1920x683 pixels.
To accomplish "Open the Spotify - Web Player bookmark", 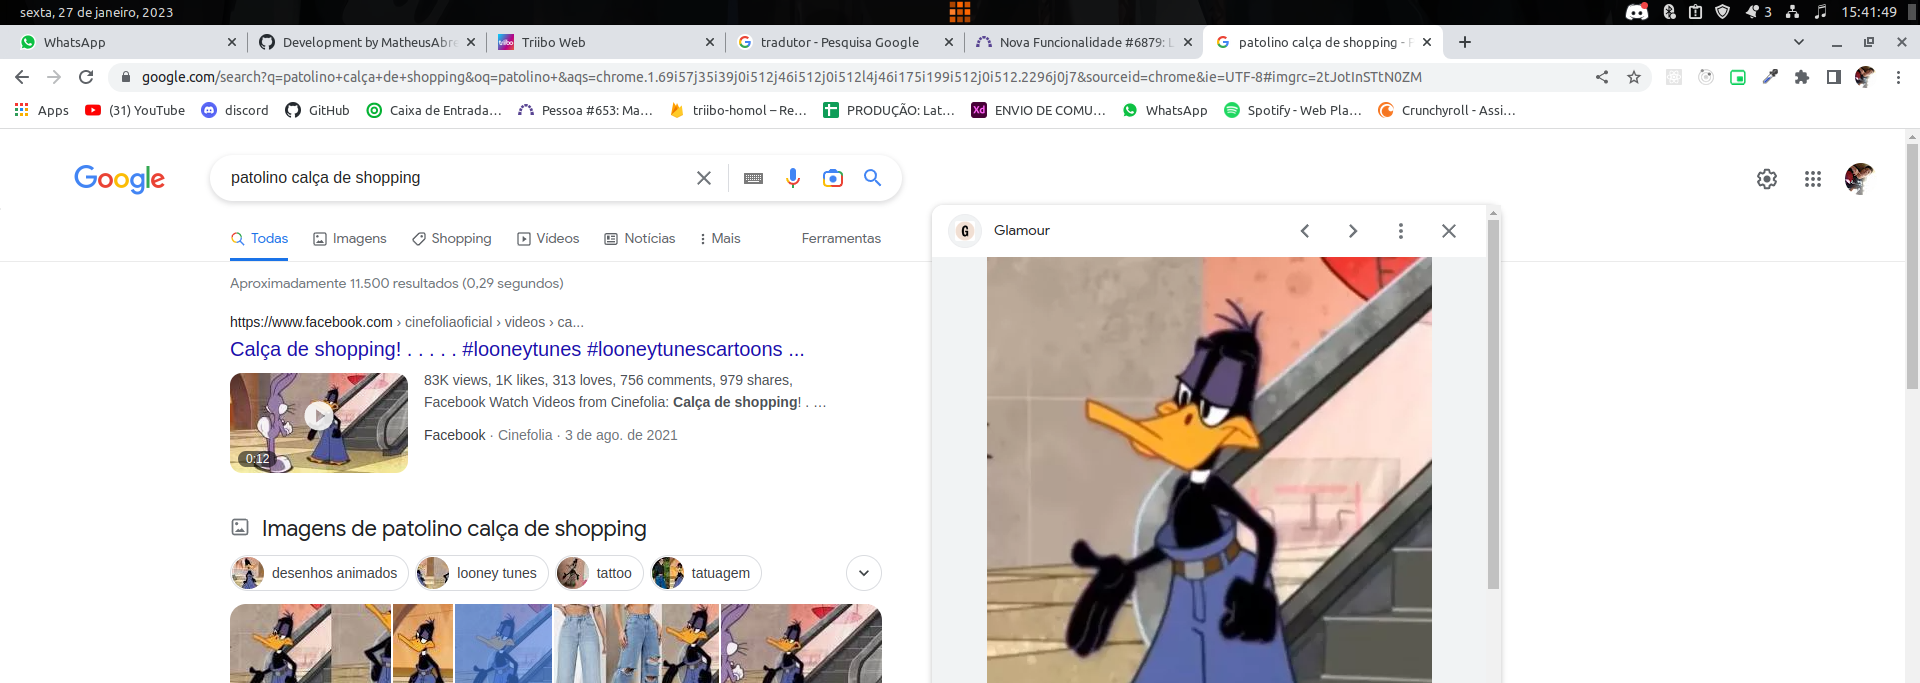I will click(1292, 110).
